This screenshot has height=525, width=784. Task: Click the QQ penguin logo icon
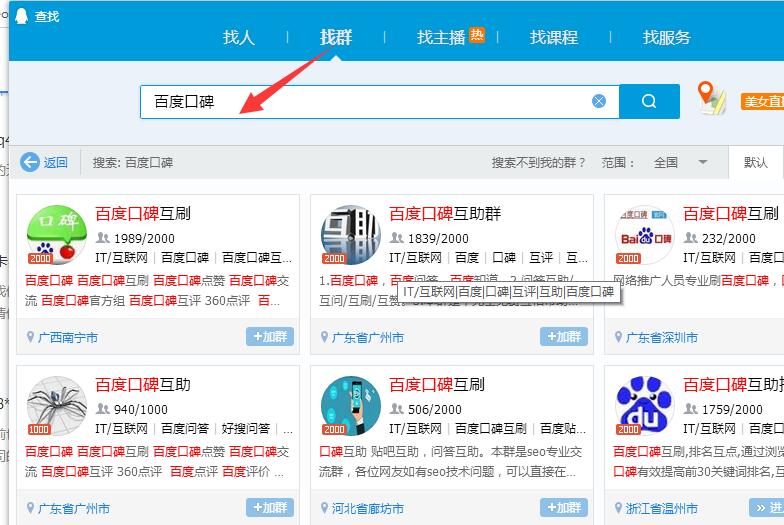click(x=21, y=16)
